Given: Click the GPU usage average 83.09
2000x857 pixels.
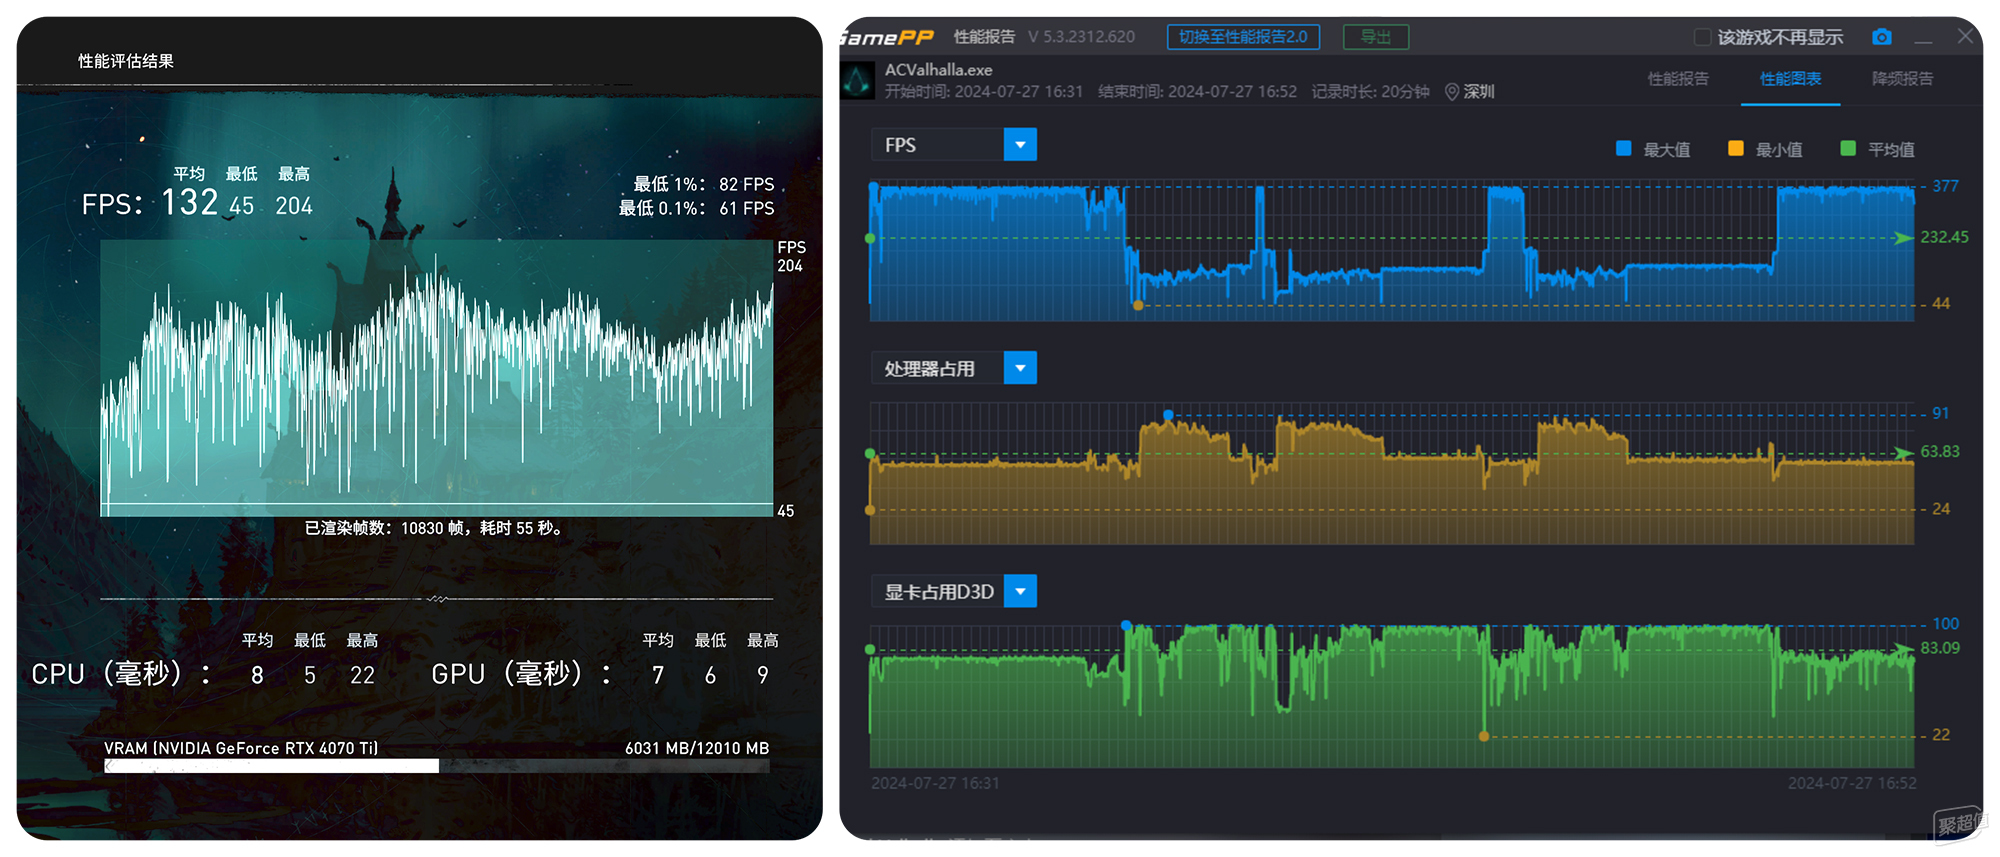Looking at the screenshot, I should [x=1940, y=648].
